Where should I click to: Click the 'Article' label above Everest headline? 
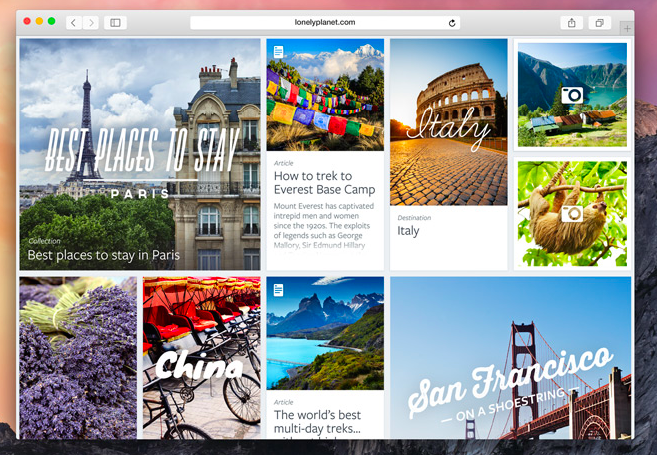click(x=284, y=163)
